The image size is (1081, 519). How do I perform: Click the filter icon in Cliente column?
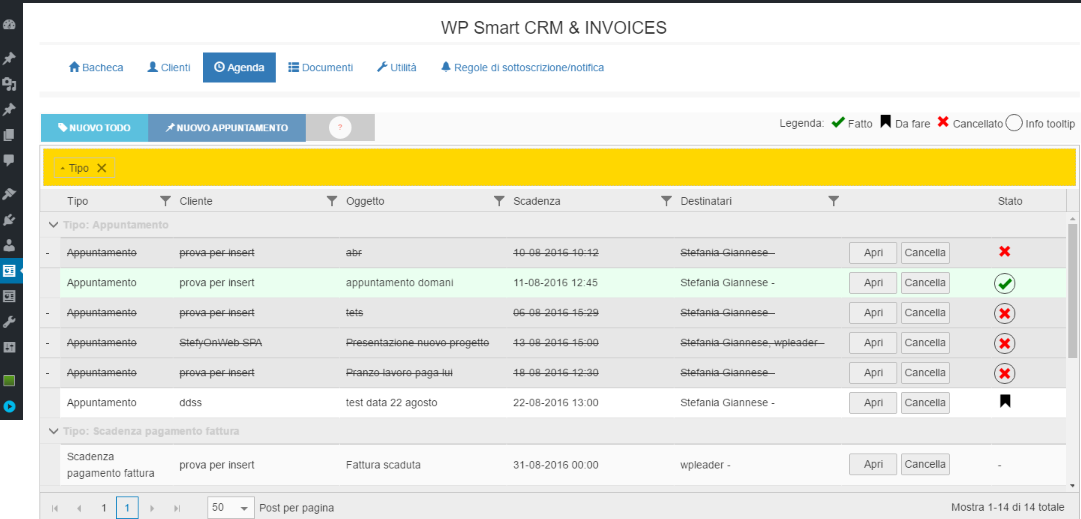(x=332, y=201)
